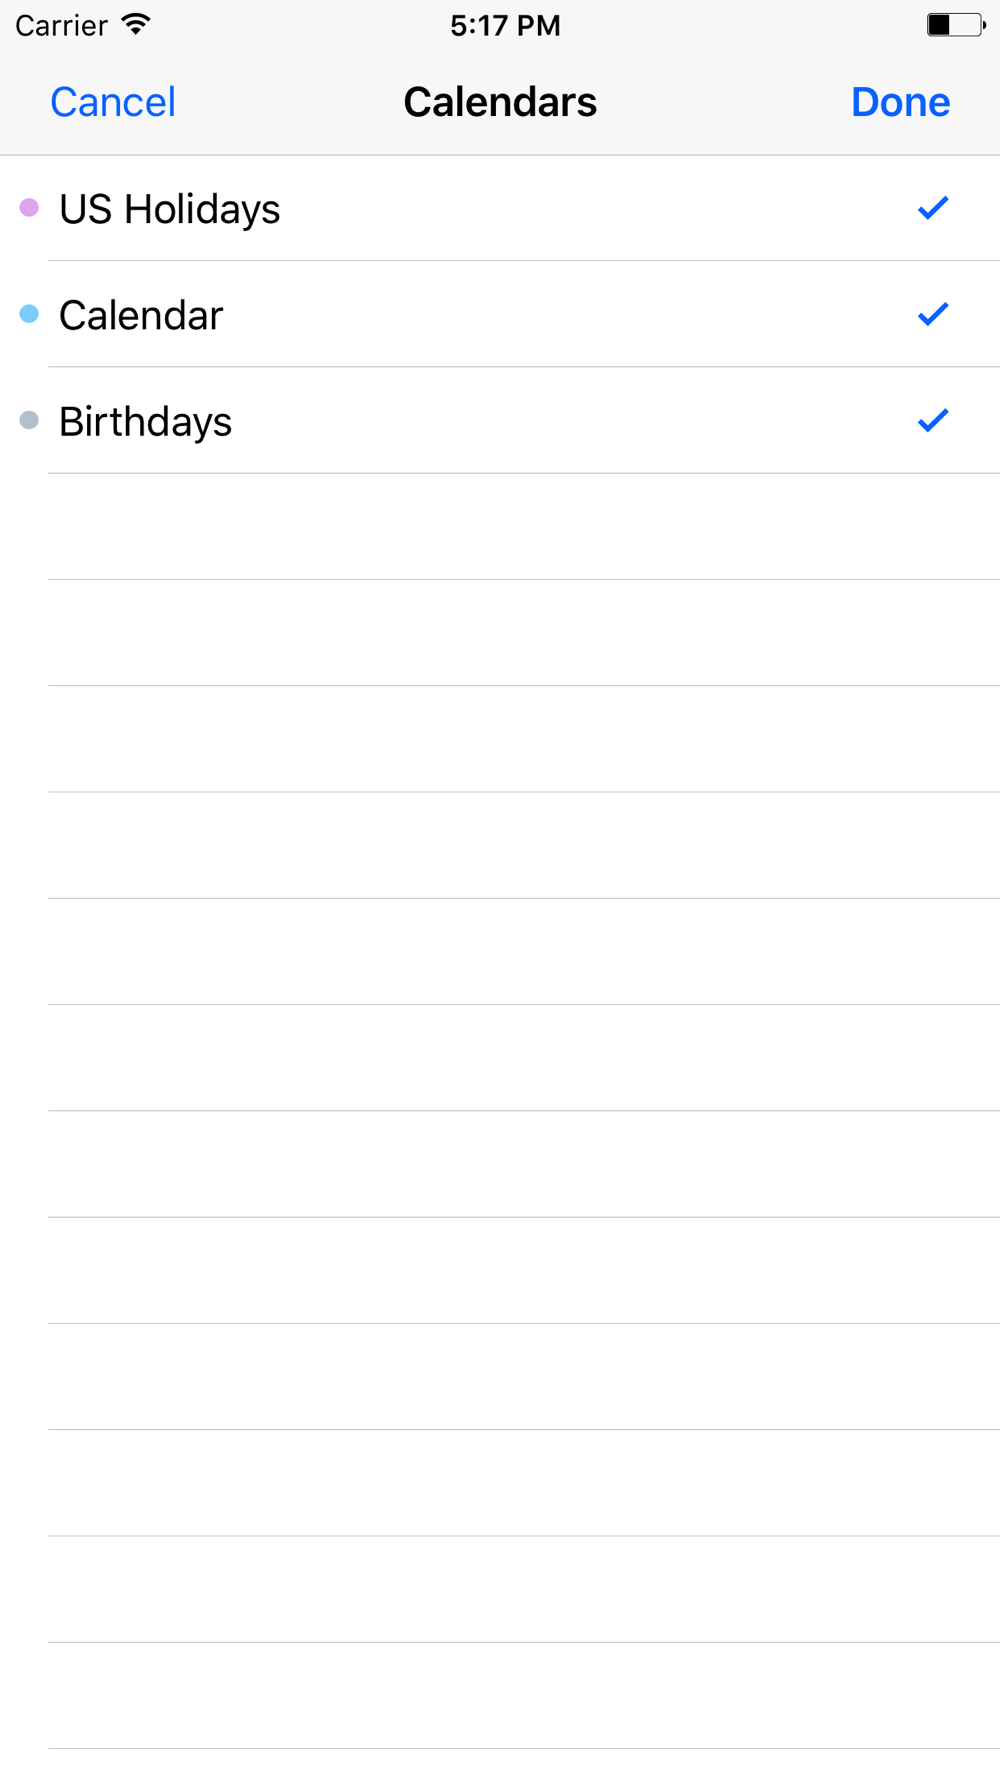
Task: Confirm selection with Done
Action: (900, 102)
